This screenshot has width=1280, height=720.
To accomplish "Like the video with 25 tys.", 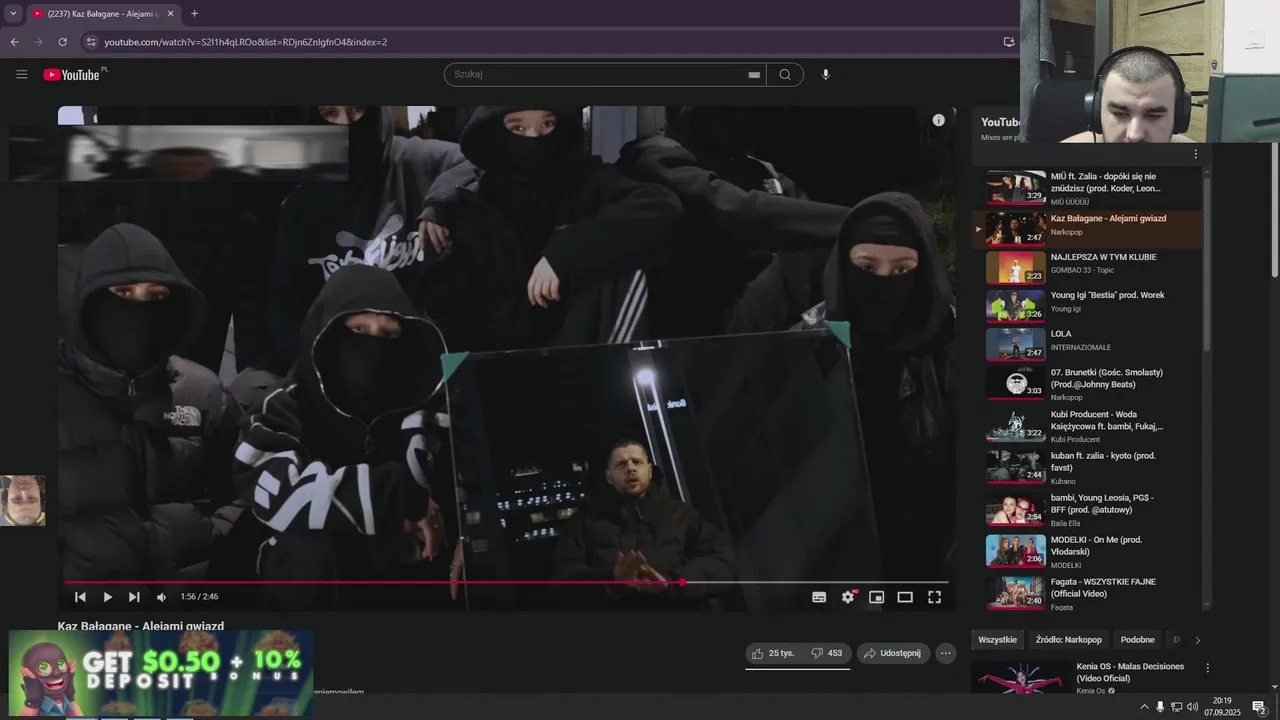I will point(773,653).
